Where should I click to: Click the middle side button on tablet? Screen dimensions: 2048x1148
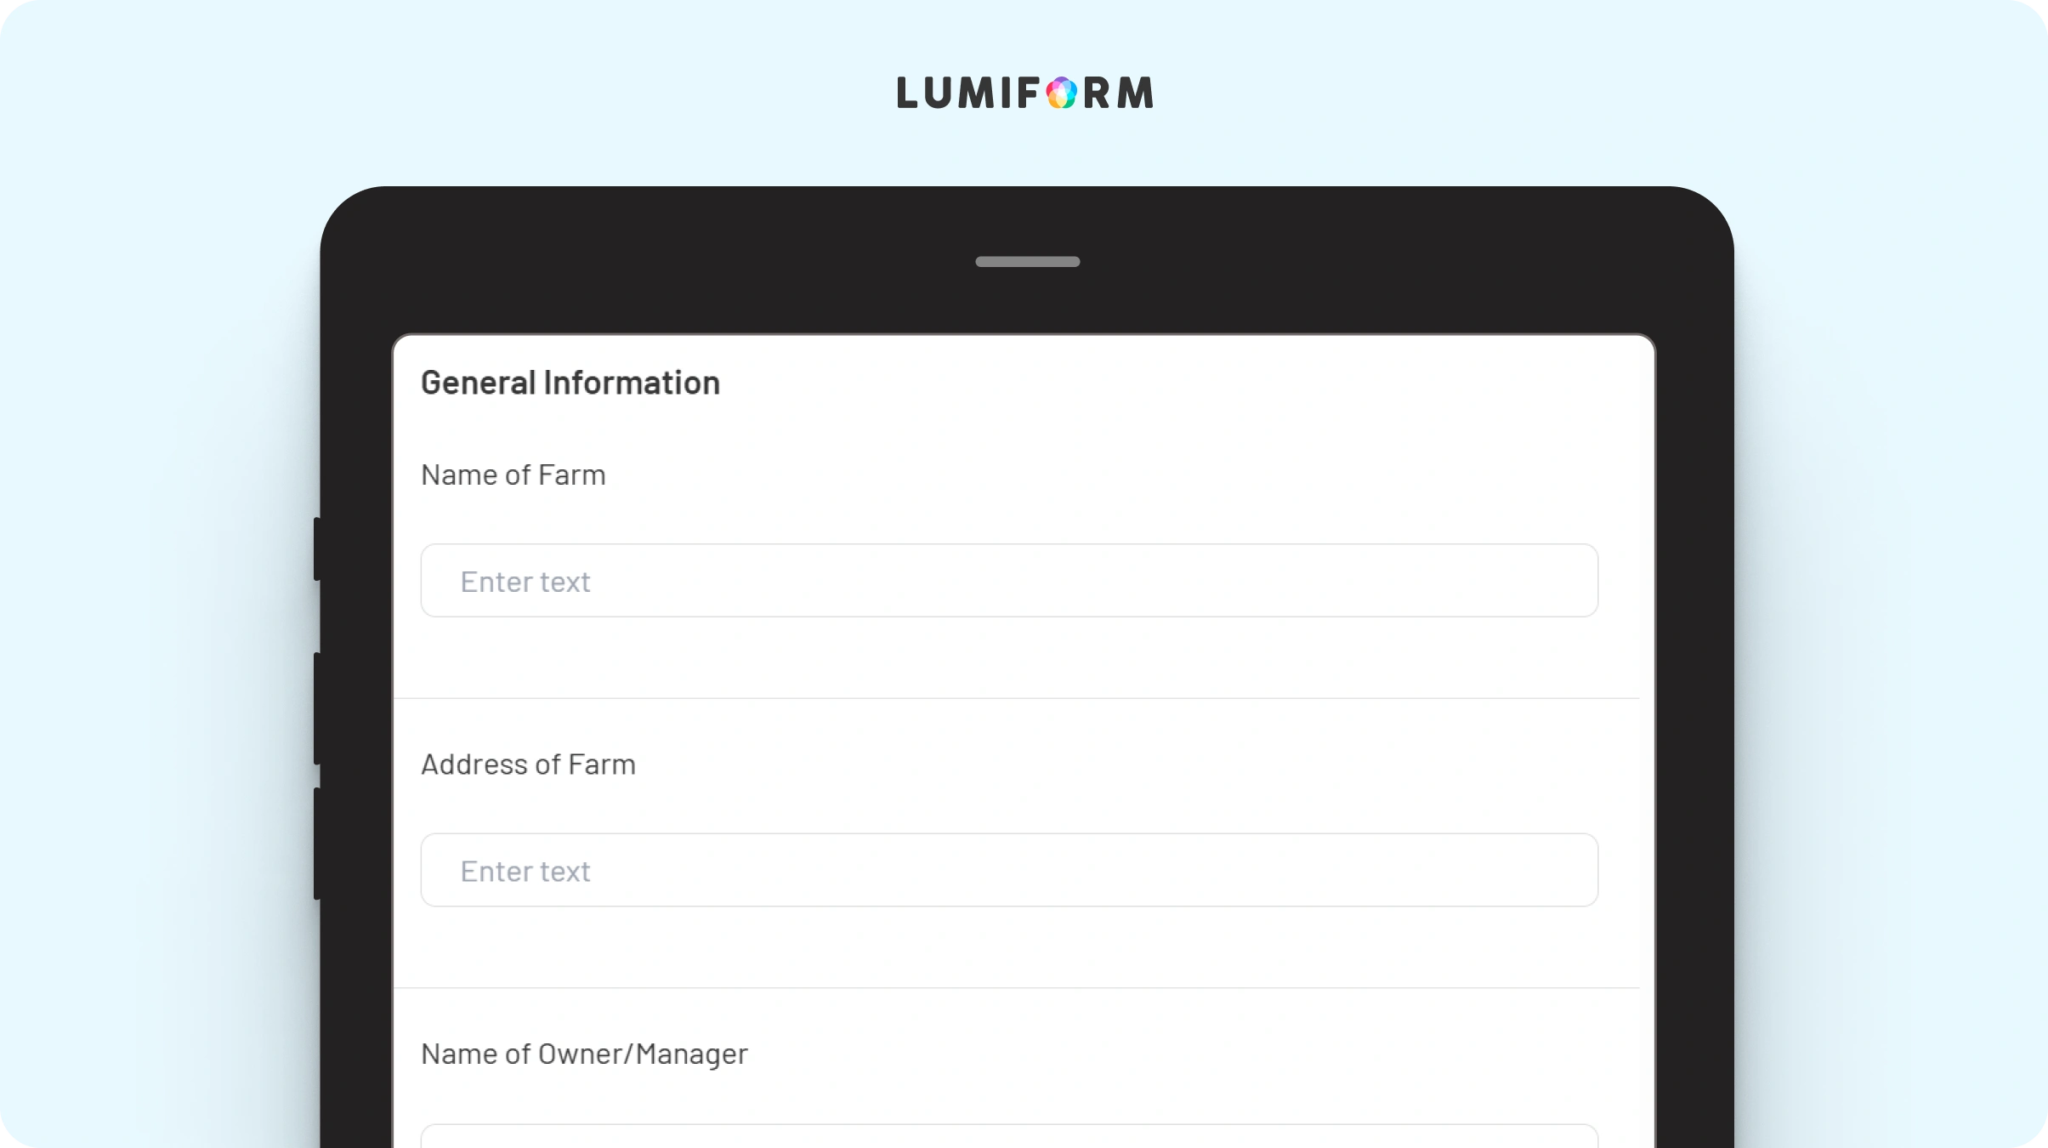(317, 708)
